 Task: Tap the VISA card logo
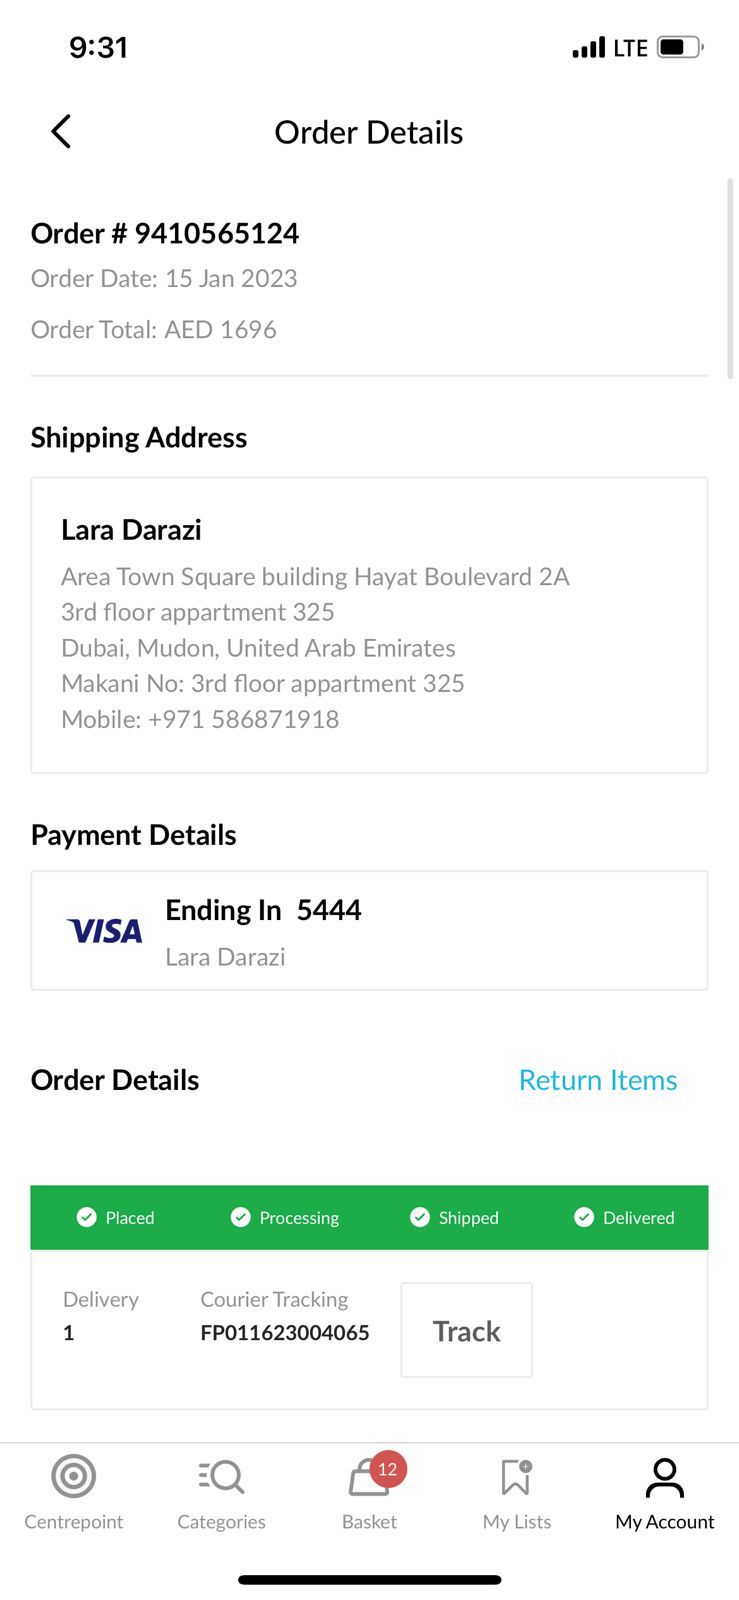105,932
